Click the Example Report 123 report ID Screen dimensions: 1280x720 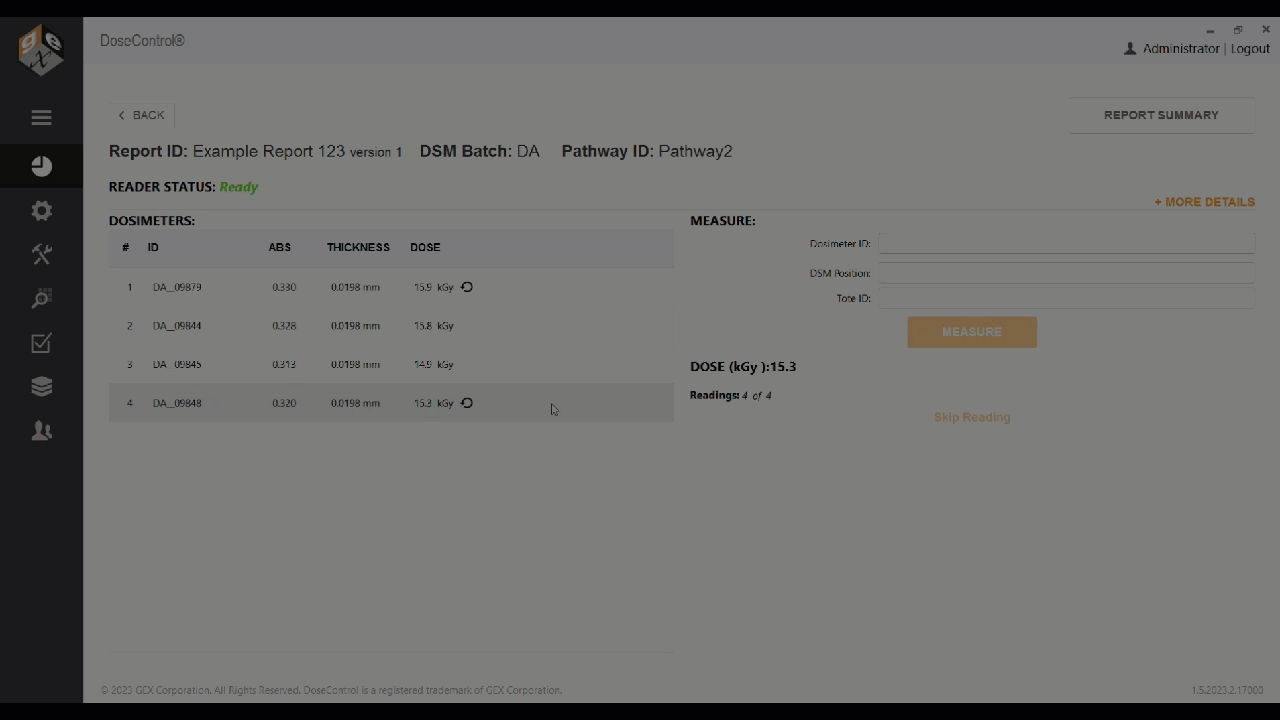pos(269,152)
